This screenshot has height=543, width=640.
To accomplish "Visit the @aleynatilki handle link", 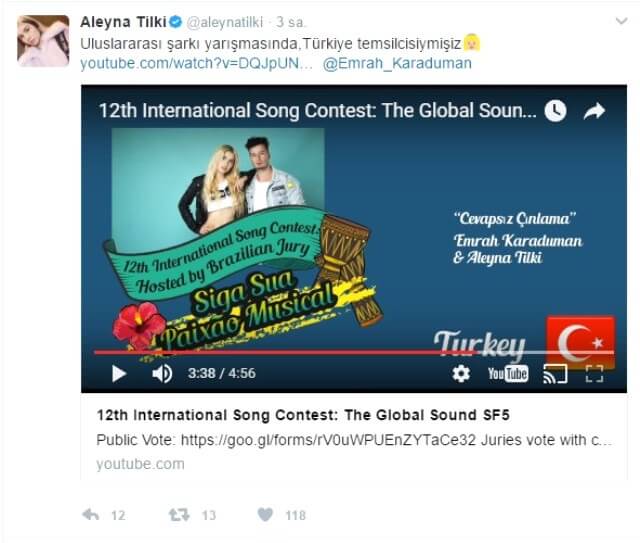I will coord(224,22).
